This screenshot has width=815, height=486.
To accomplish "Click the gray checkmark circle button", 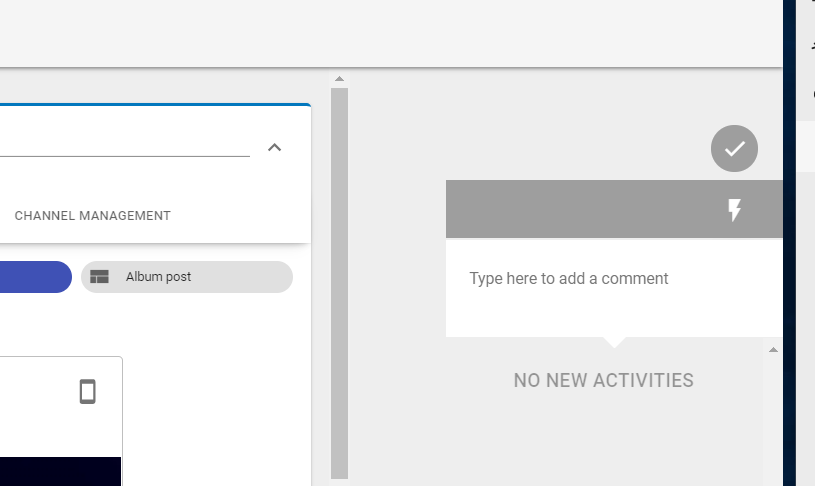I will [734, 149].
